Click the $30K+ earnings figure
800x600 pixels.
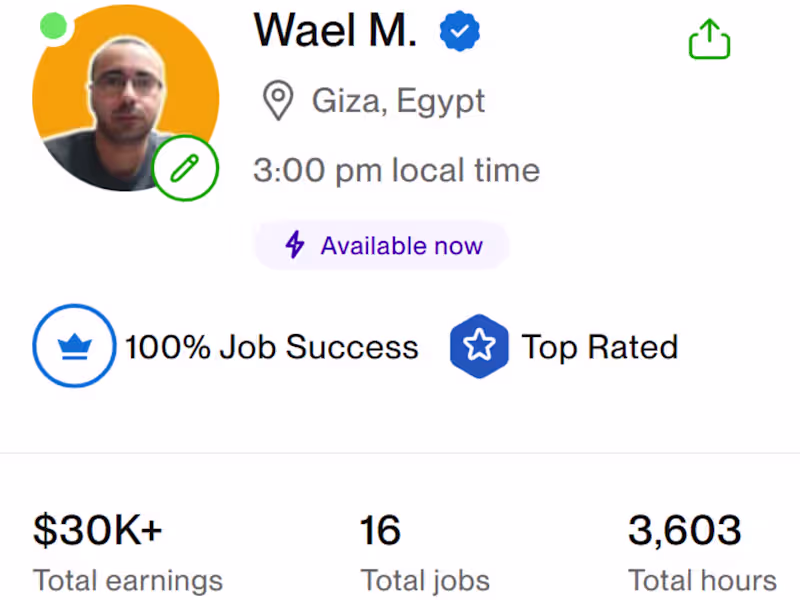97,531
